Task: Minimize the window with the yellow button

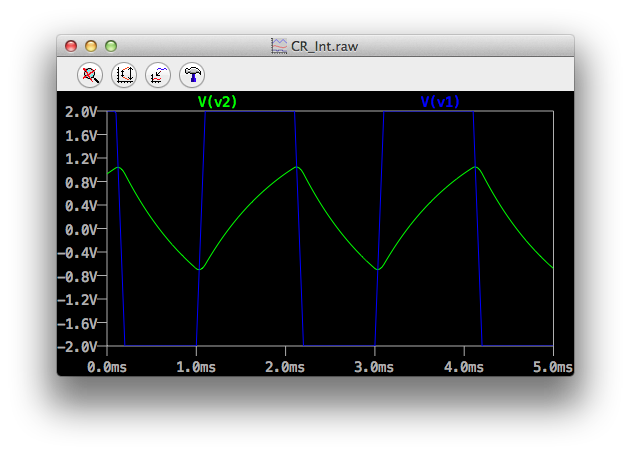Action: click(91, 46)
